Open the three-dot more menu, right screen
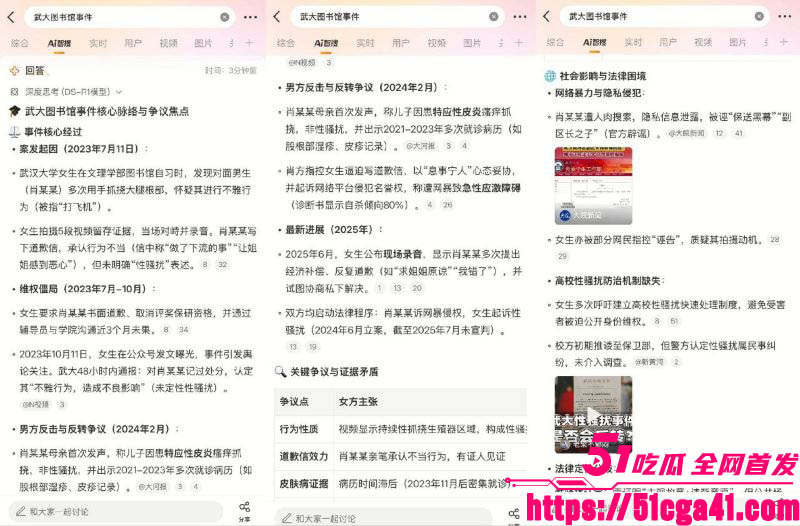 coord(785,16)
